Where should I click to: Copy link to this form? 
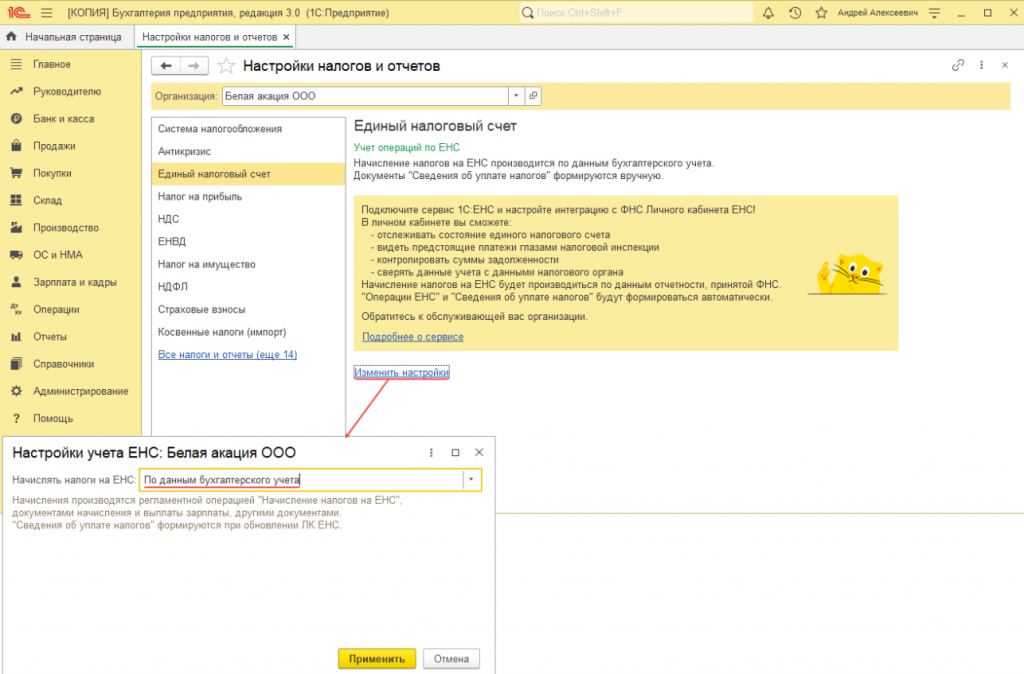point(957,65)
